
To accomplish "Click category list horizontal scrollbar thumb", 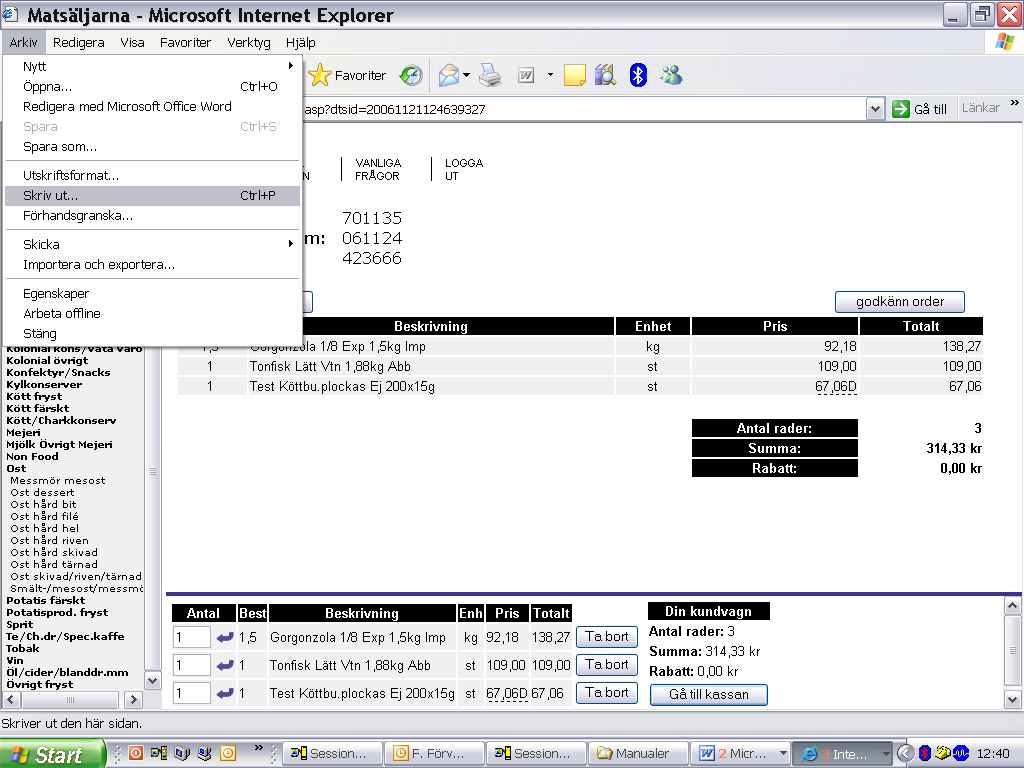I will [71, 699].
